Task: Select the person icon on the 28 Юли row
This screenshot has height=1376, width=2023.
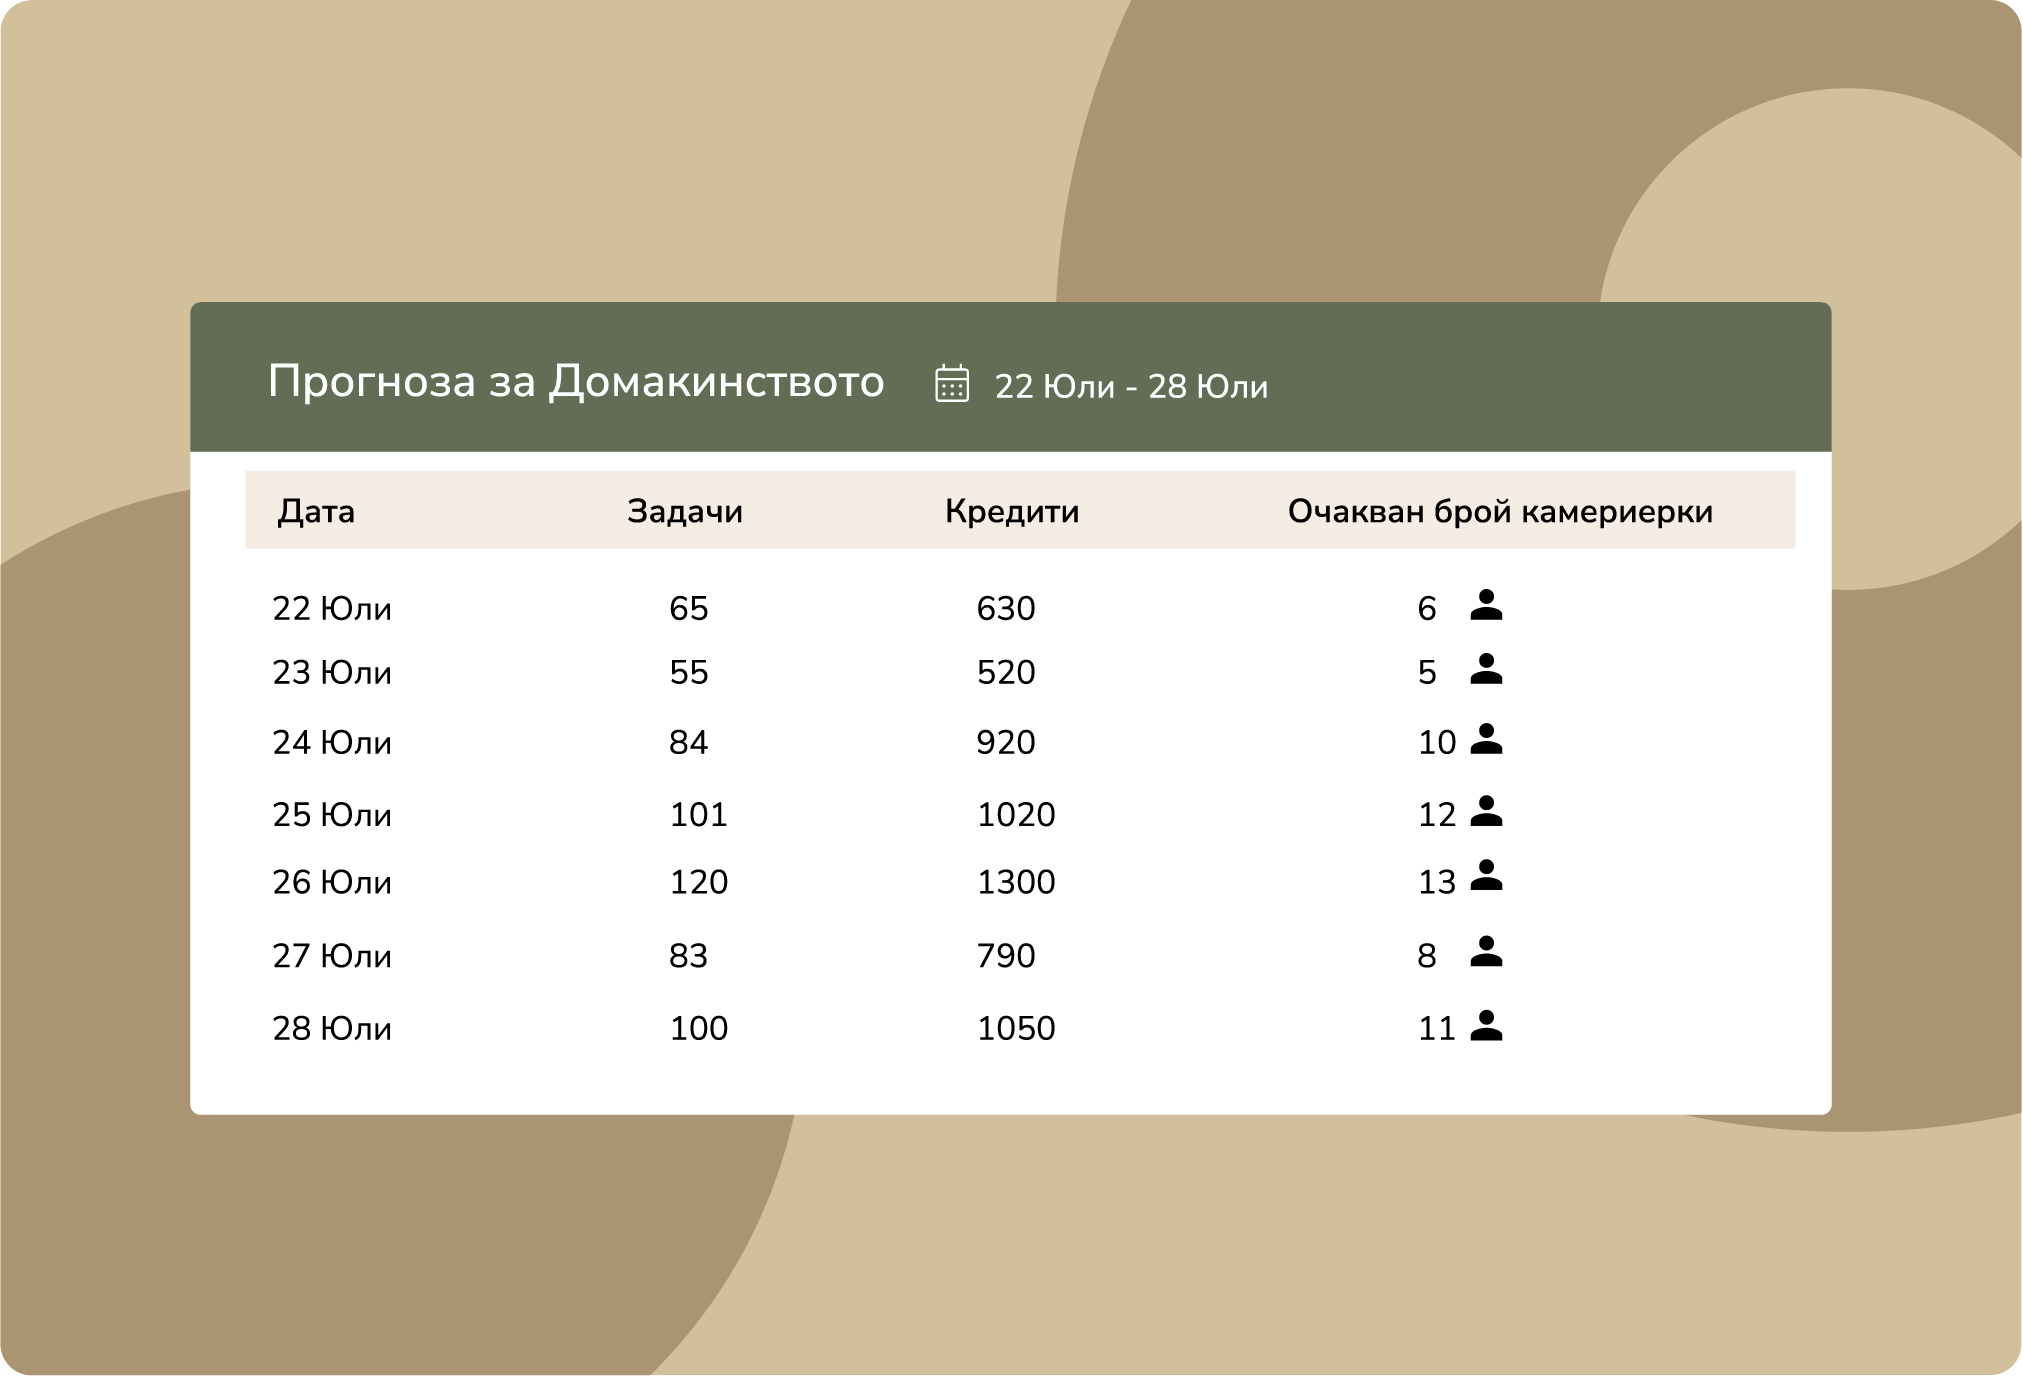Action: pyautogui.click(x=1489, y=1027)
